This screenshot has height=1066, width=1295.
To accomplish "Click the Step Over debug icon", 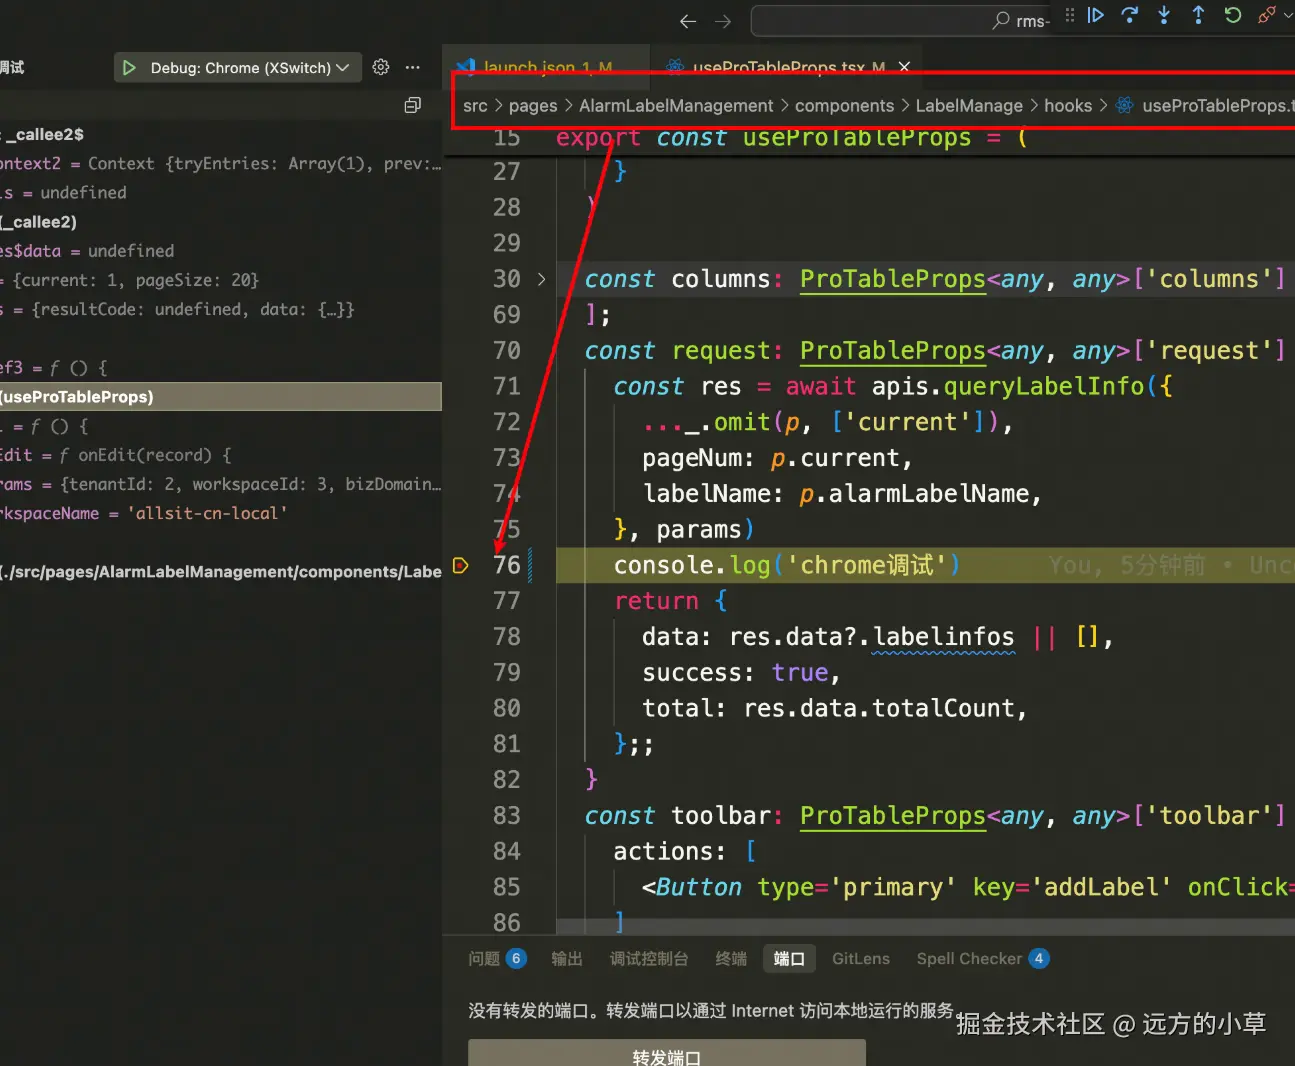I will pyautogui.click(x=1130, y=15).
